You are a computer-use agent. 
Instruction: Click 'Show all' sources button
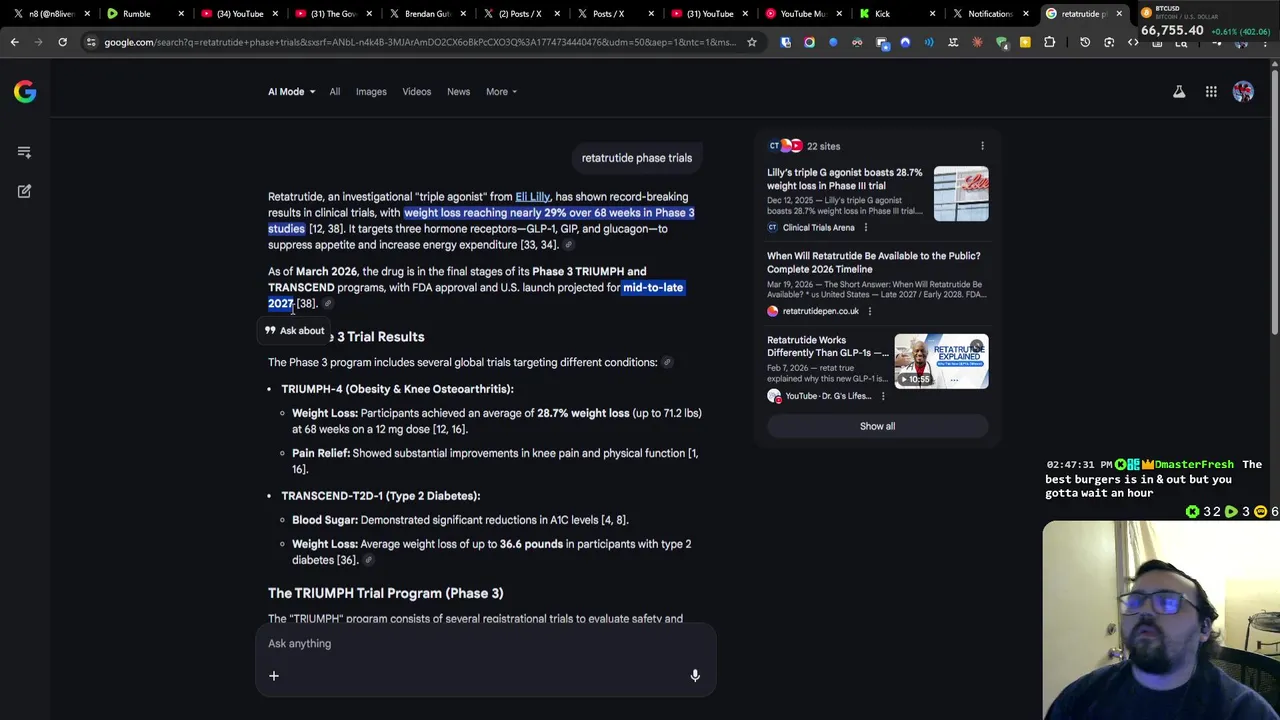(877, 426)
